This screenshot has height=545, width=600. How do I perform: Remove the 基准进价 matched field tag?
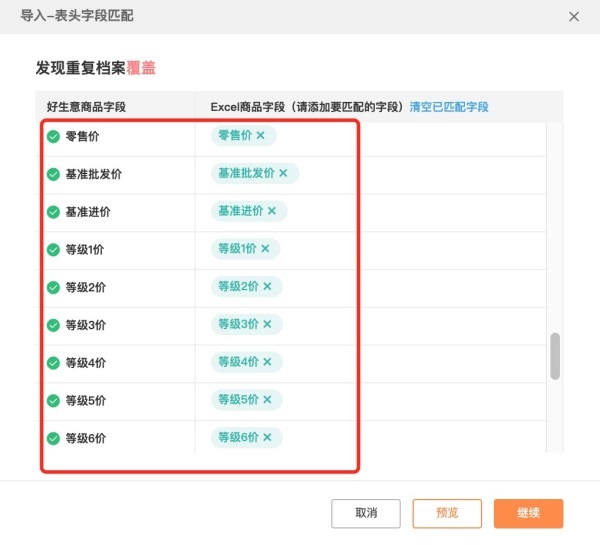click(271, 211)
